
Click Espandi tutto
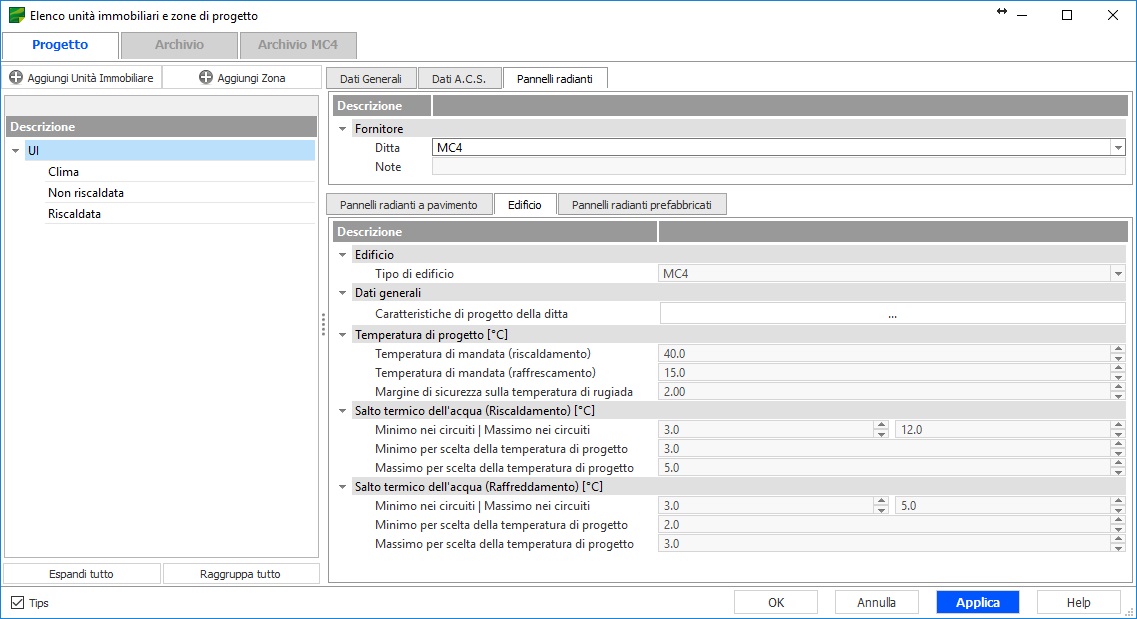pyautogui.click(x=81, y=574)
